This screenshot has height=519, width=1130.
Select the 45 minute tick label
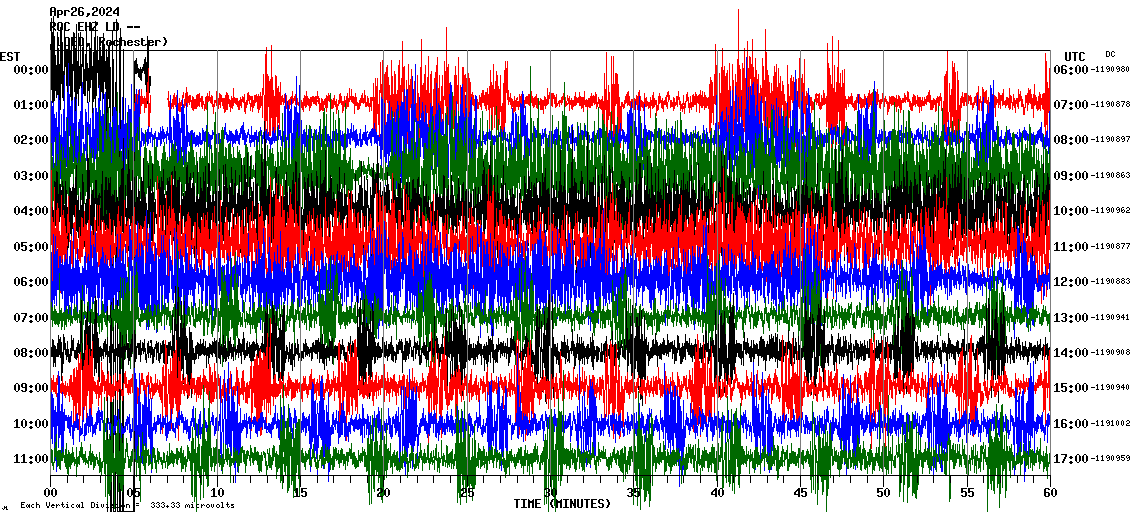click(800, 493)
